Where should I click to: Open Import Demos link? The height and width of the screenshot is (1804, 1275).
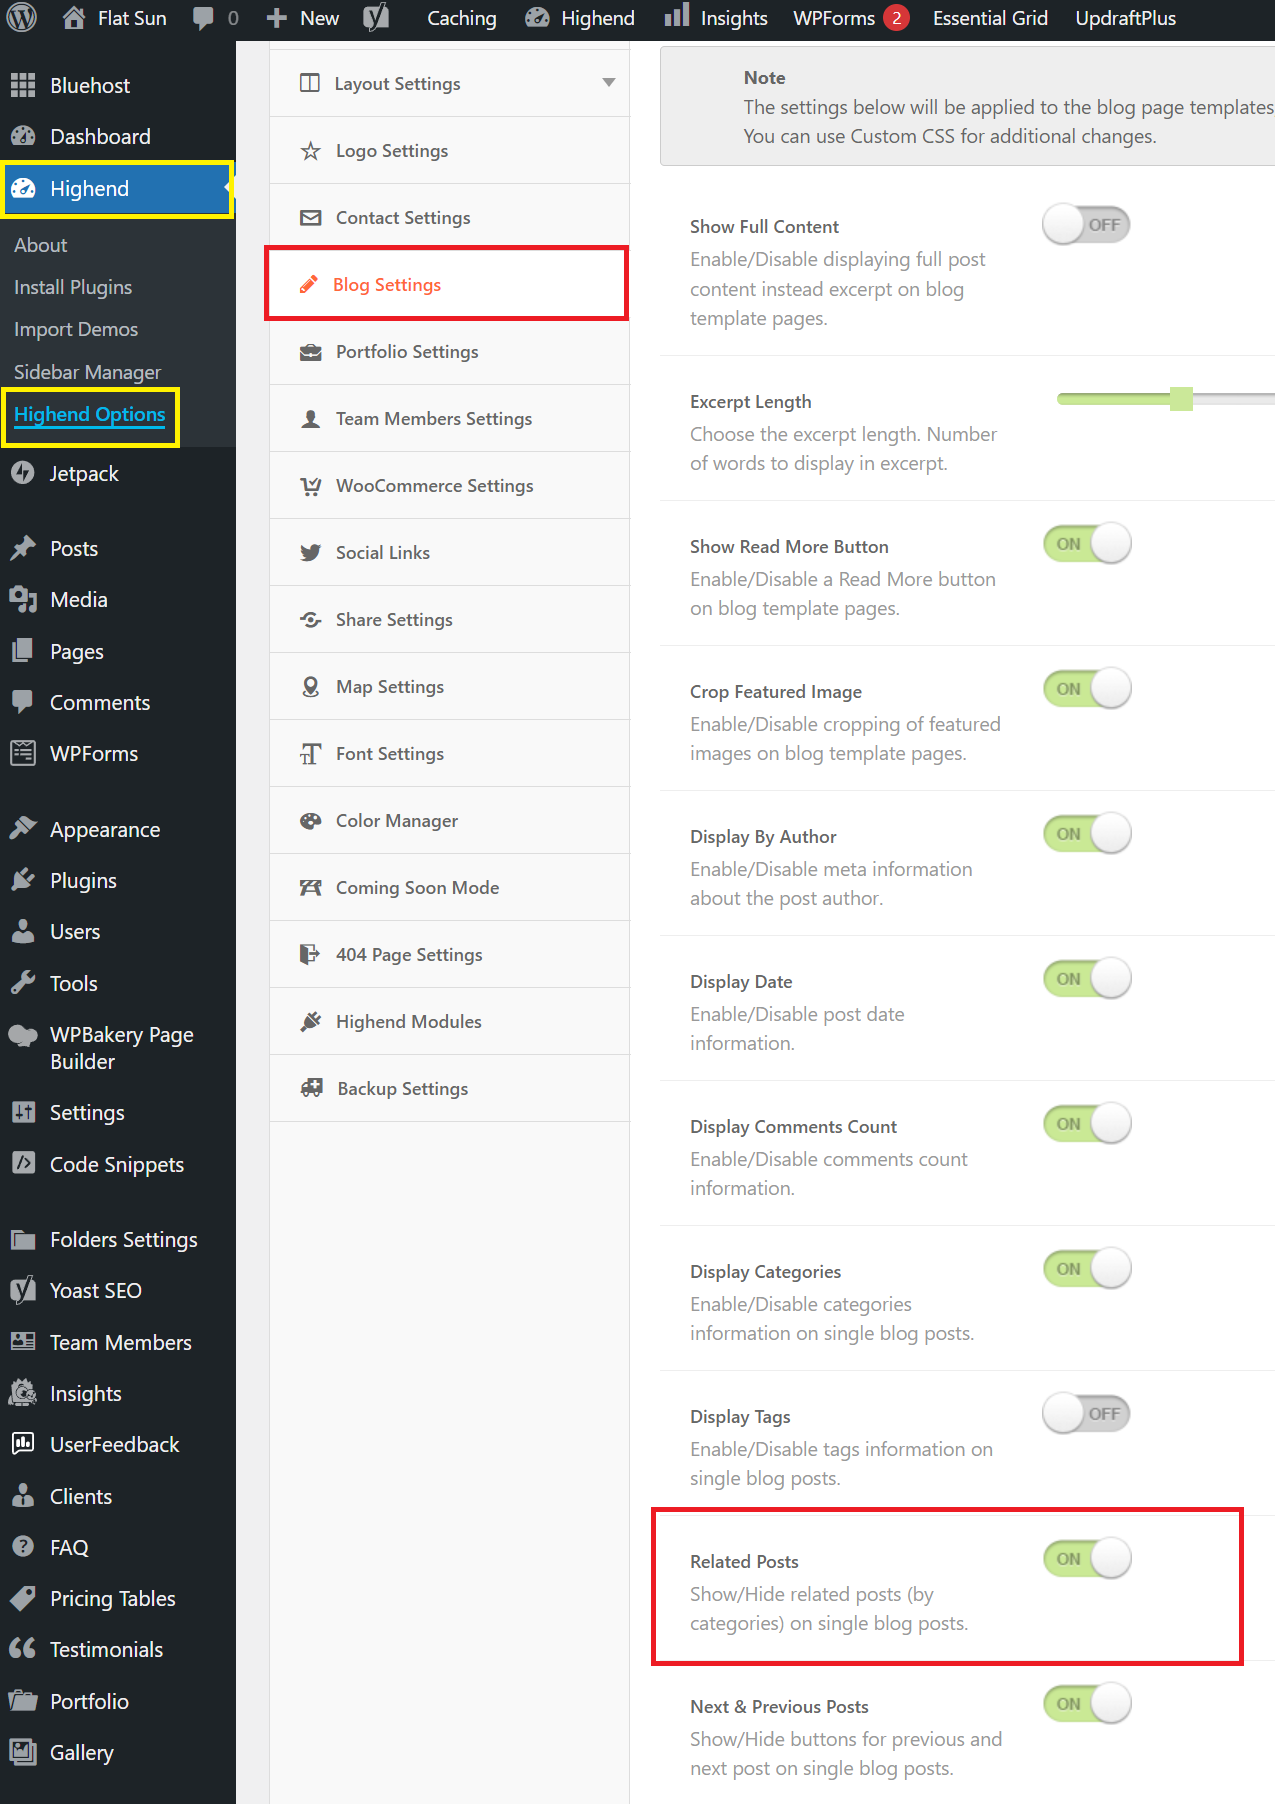[76, 329]
